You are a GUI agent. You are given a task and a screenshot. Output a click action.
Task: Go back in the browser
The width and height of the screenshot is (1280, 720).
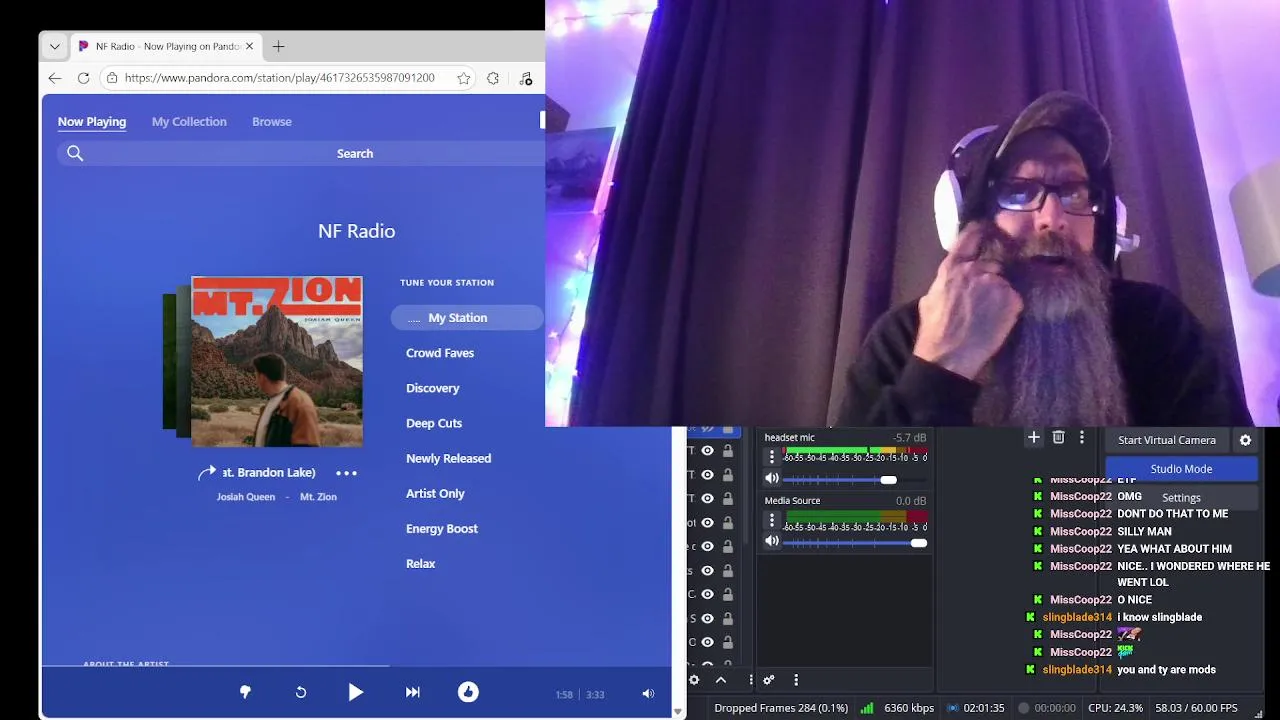click(x=55, y=78)
